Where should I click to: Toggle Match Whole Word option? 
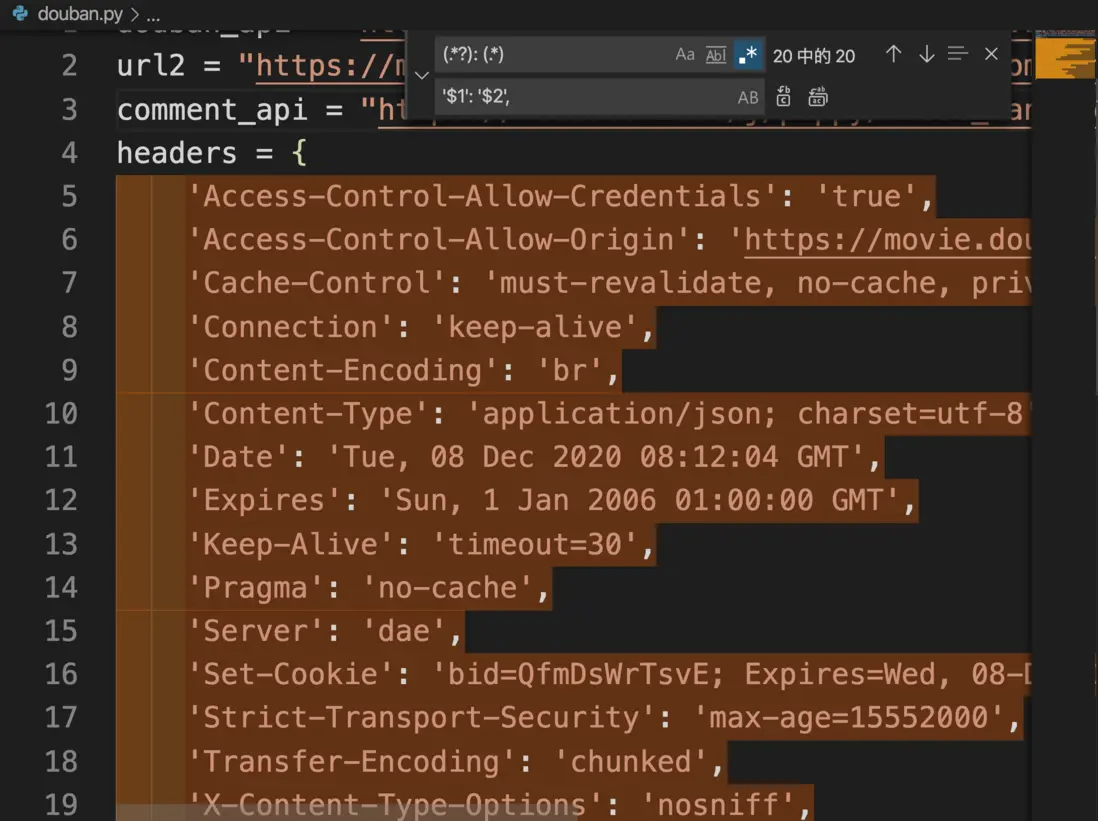pyautogui.click(x=716, y=55)
